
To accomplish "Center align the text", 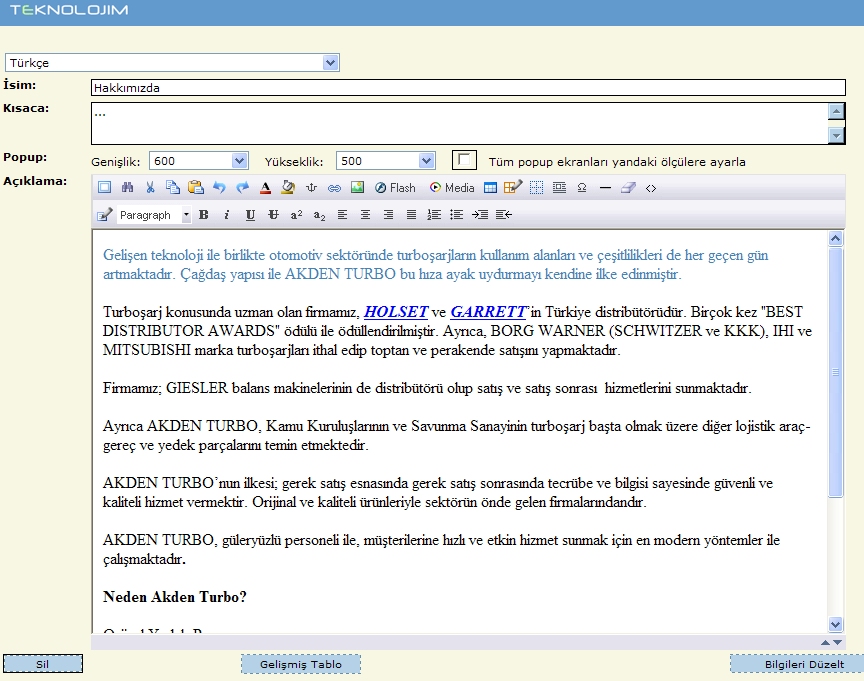I will (x=365, y=215).
